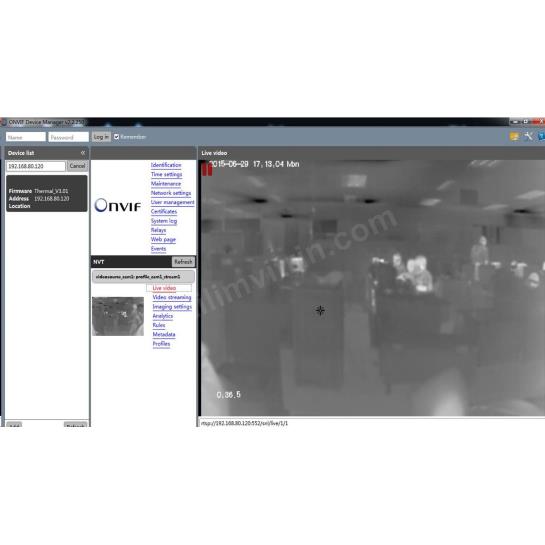Viewport: 545px width, 545px height.
Task: Open the Events link
Action: 158,249
